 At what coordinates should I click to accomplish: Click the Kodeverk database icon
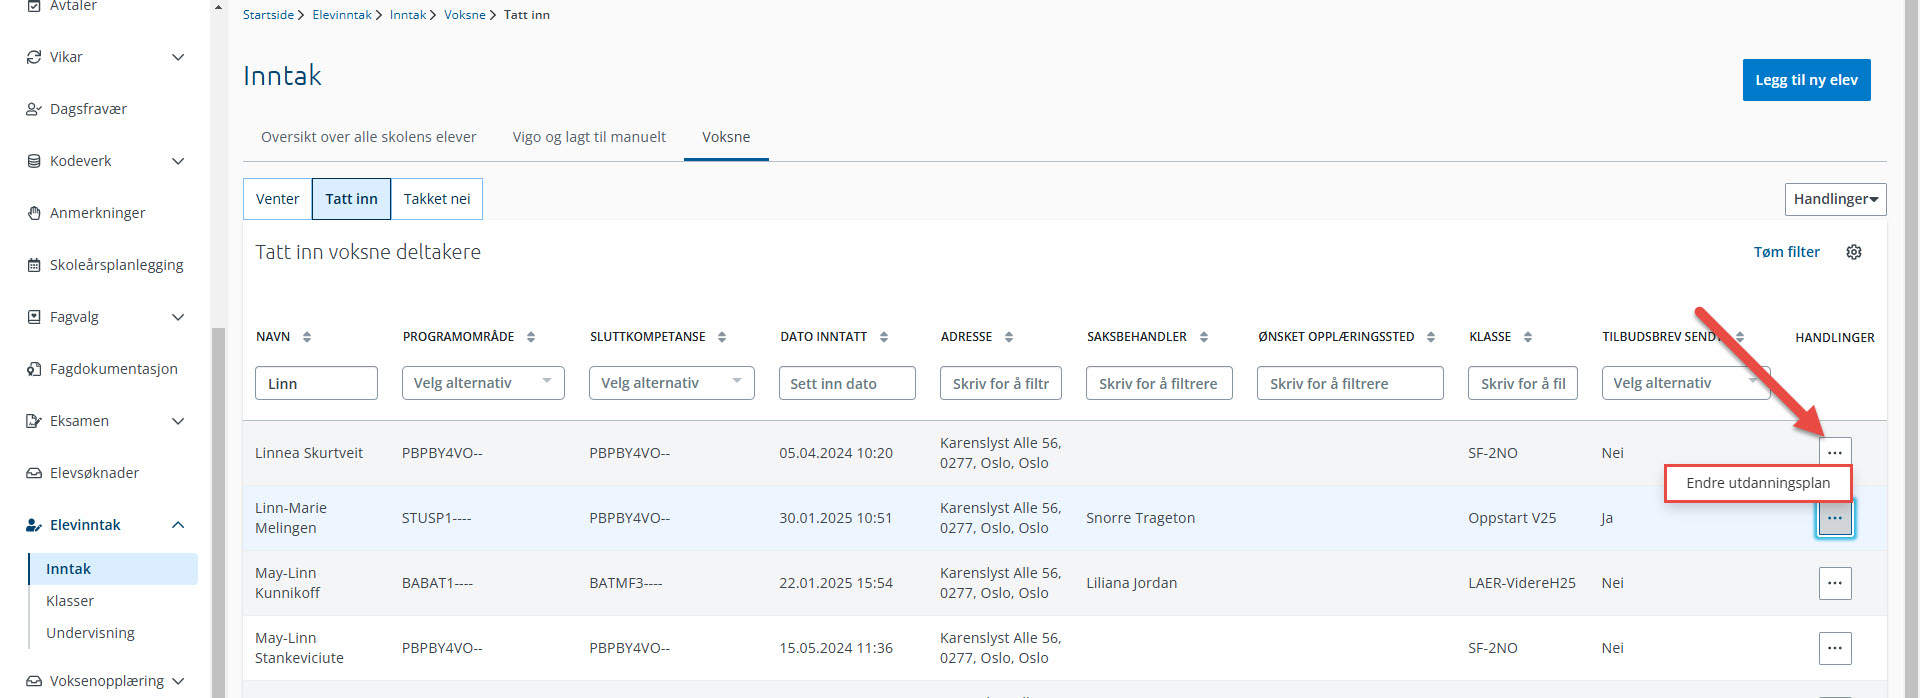[x=34, y=161]
